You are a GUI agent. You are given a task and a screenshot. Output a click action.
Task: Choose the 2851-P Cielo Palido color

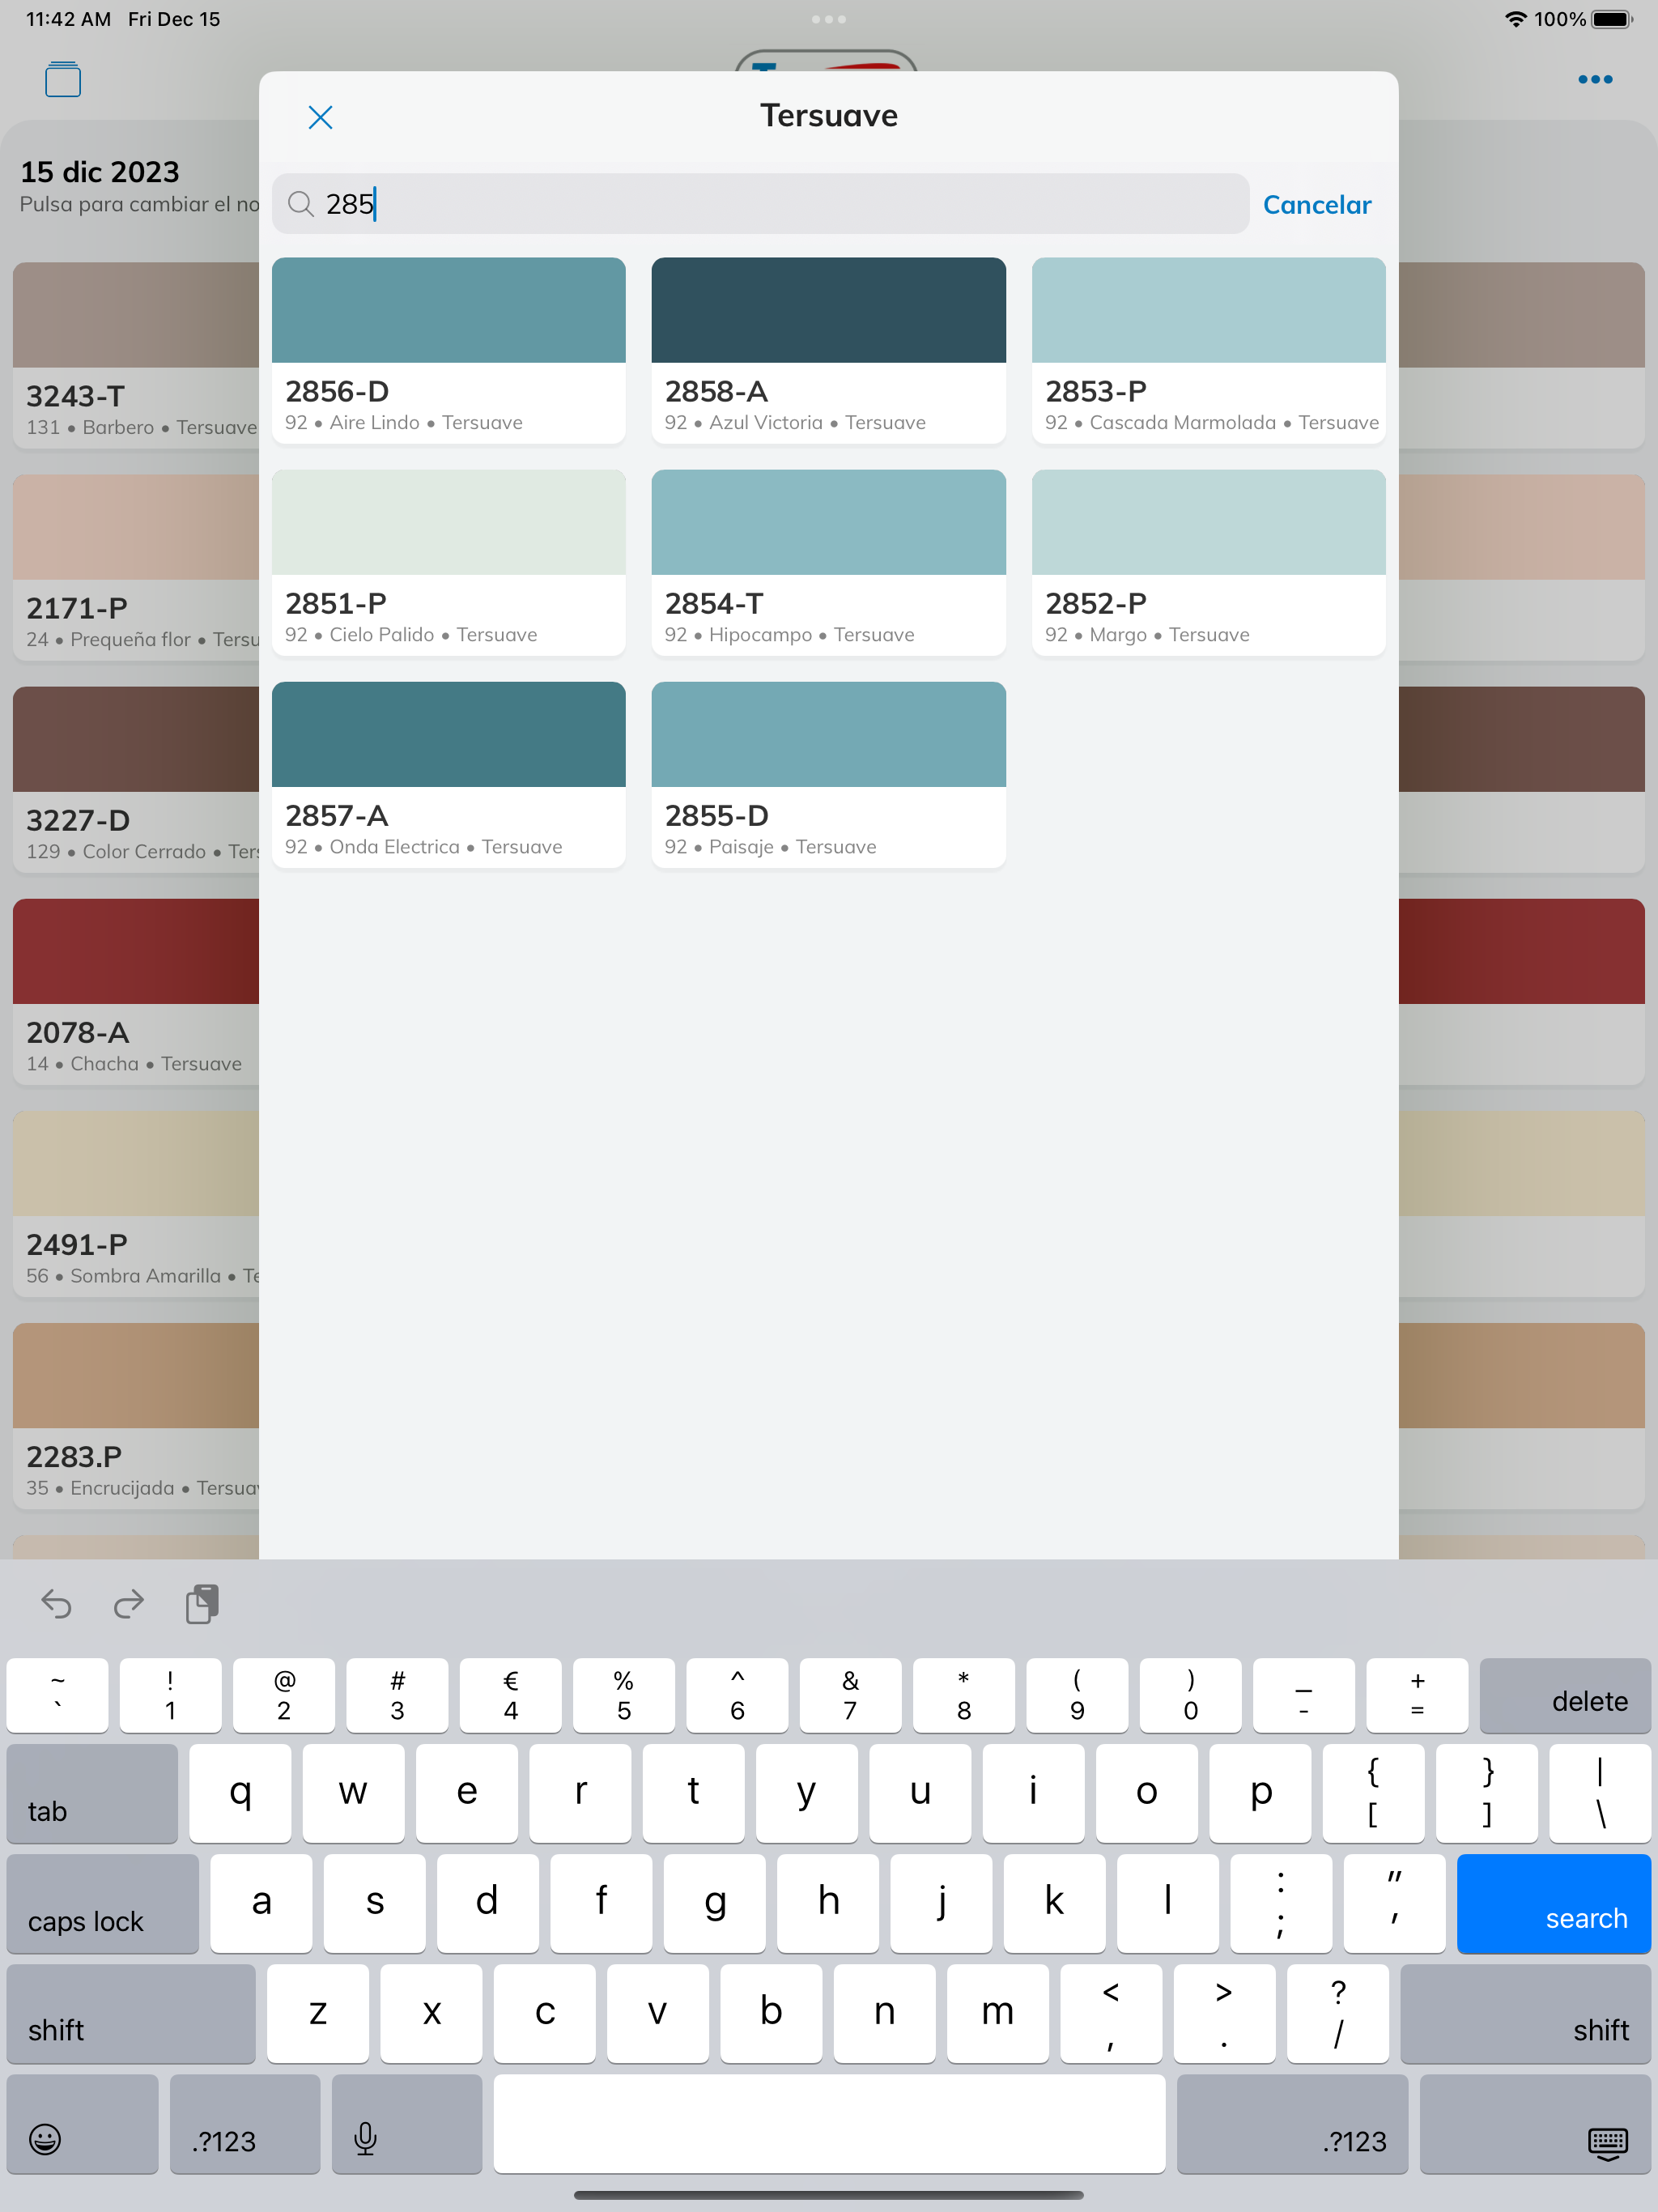[448, 562]
